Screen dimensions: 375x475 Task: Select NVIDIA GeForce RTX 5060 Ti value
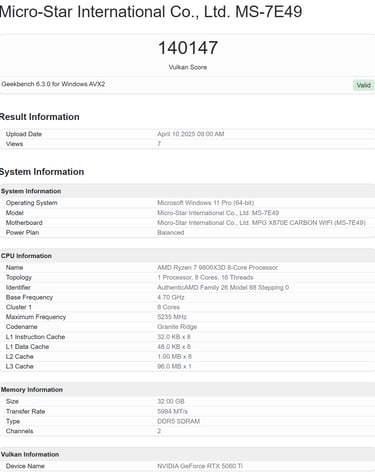pos(200,466)
